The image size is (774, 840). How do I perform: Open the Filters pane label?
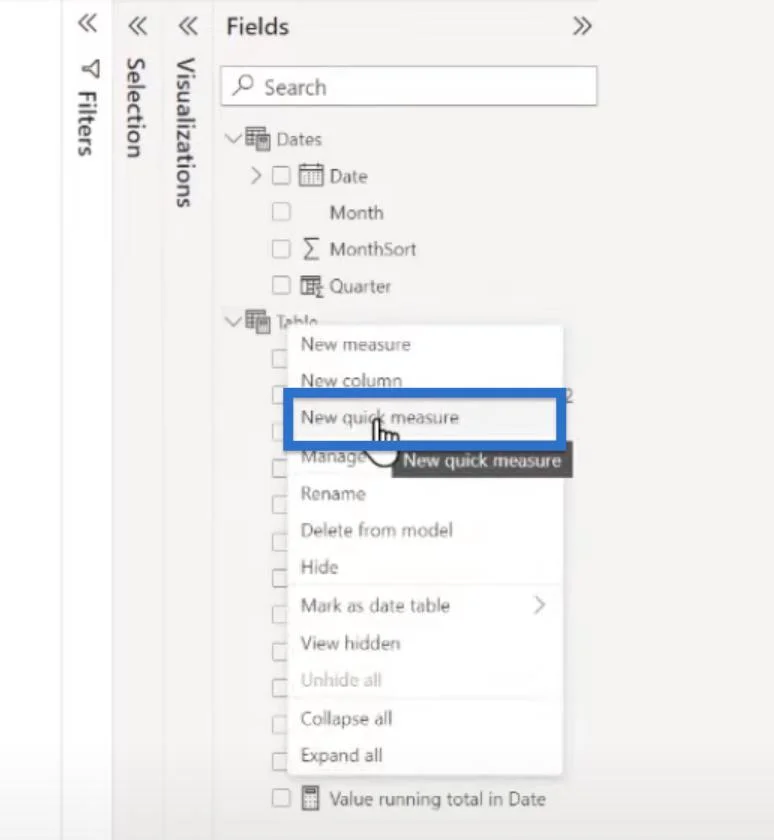(88, 124)
